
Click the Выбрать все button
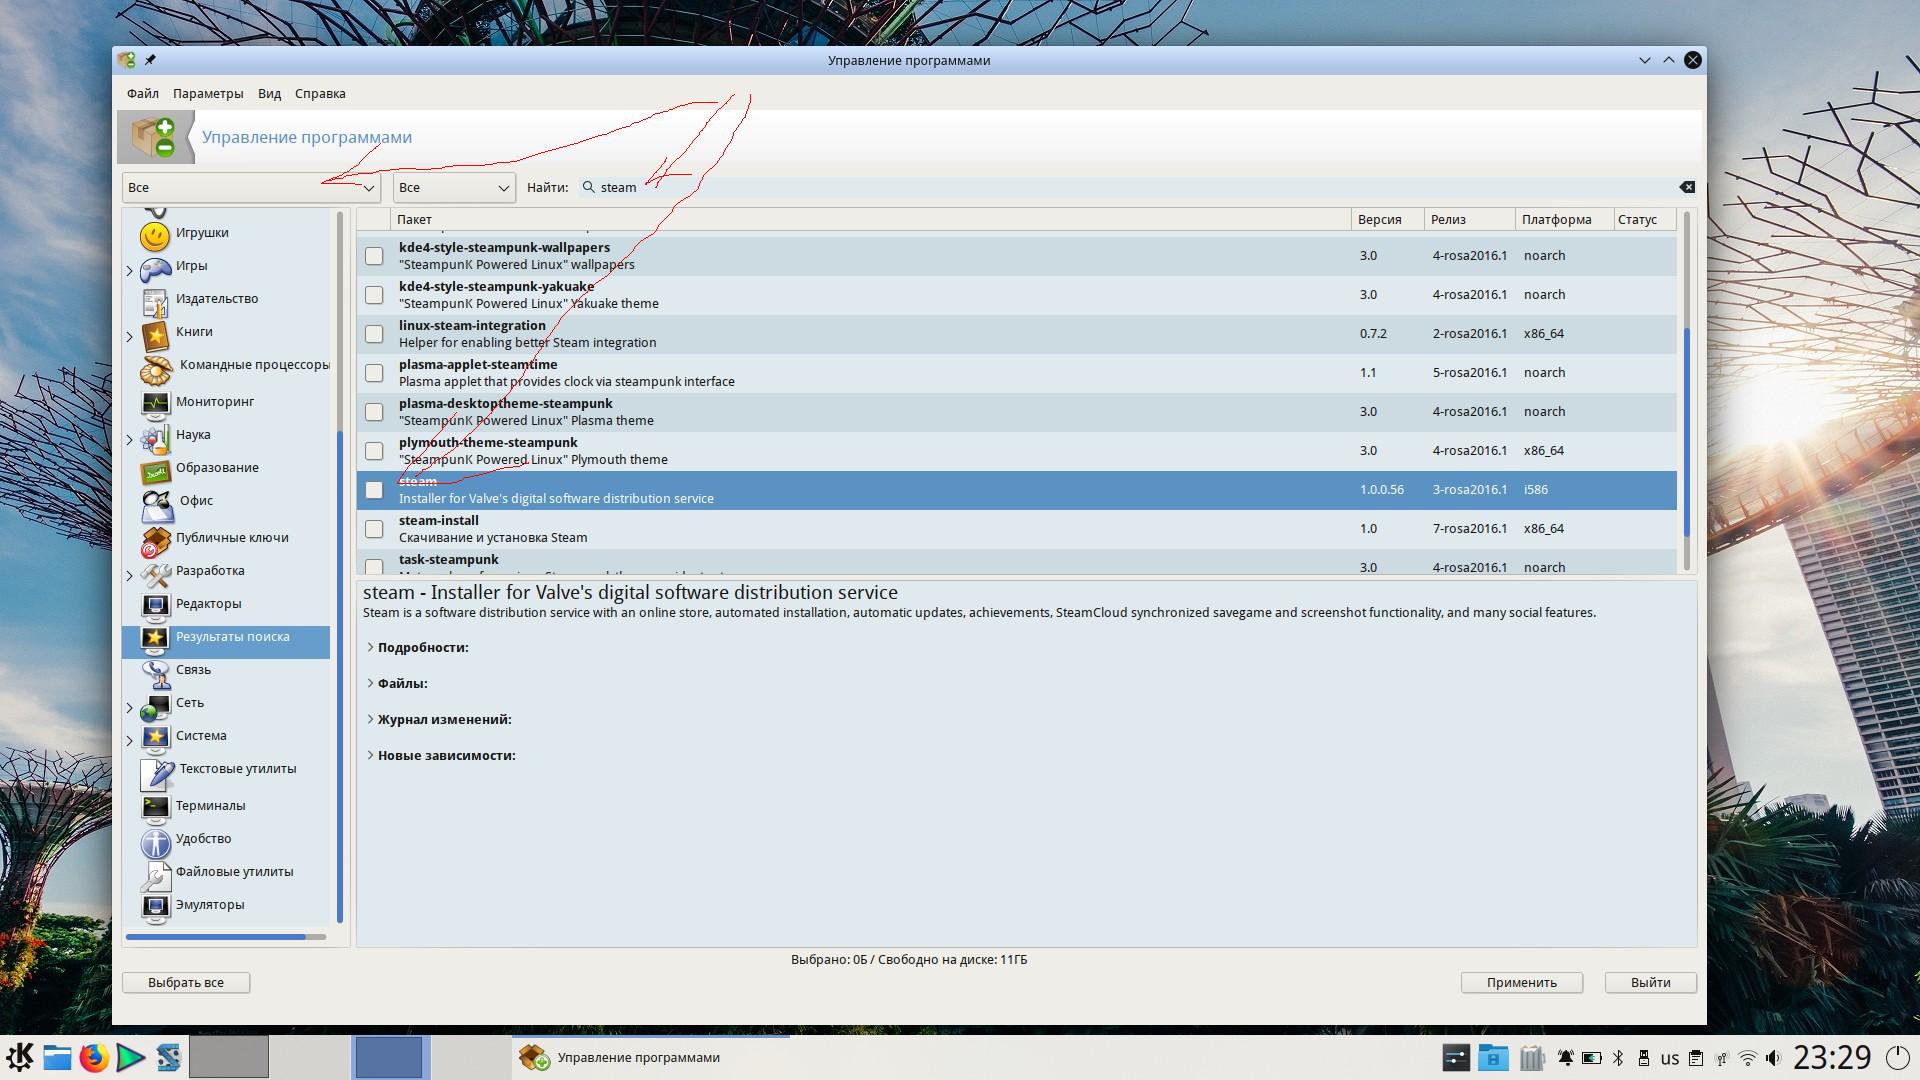186,983
